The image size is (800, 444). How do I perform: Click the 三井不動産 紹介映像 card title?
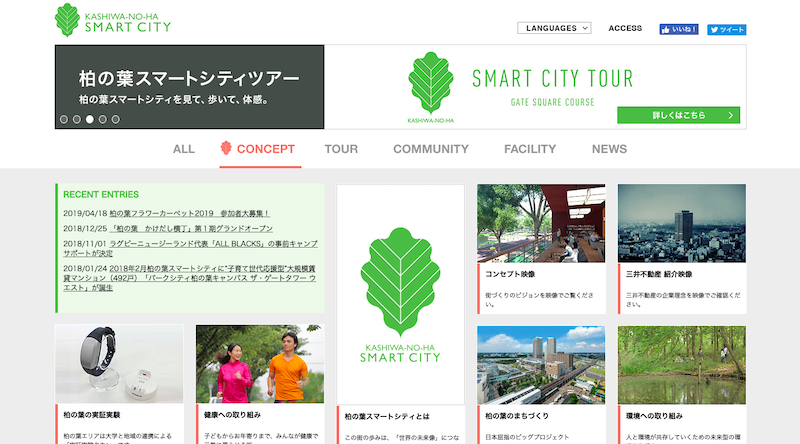659,274
